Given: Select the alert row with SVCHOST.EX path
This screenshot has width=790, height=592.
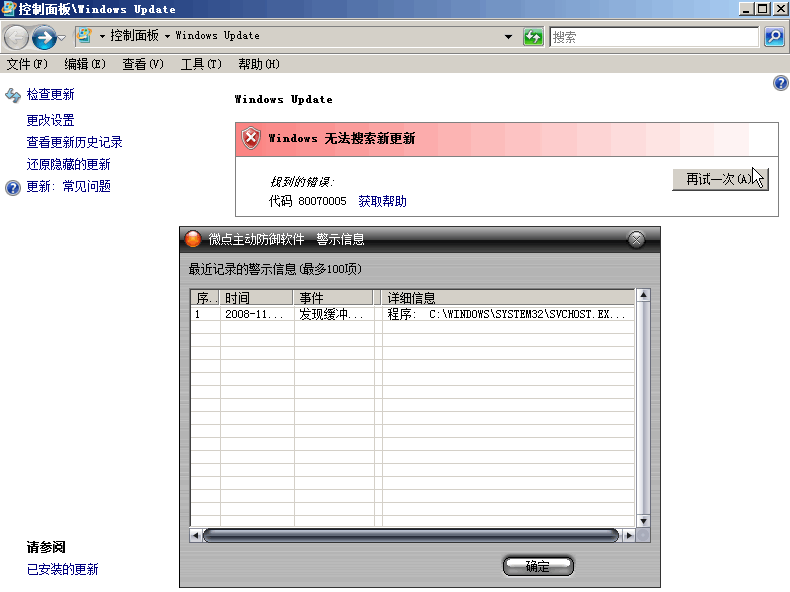Looking at the screenshot, I should tap(413, 314).
